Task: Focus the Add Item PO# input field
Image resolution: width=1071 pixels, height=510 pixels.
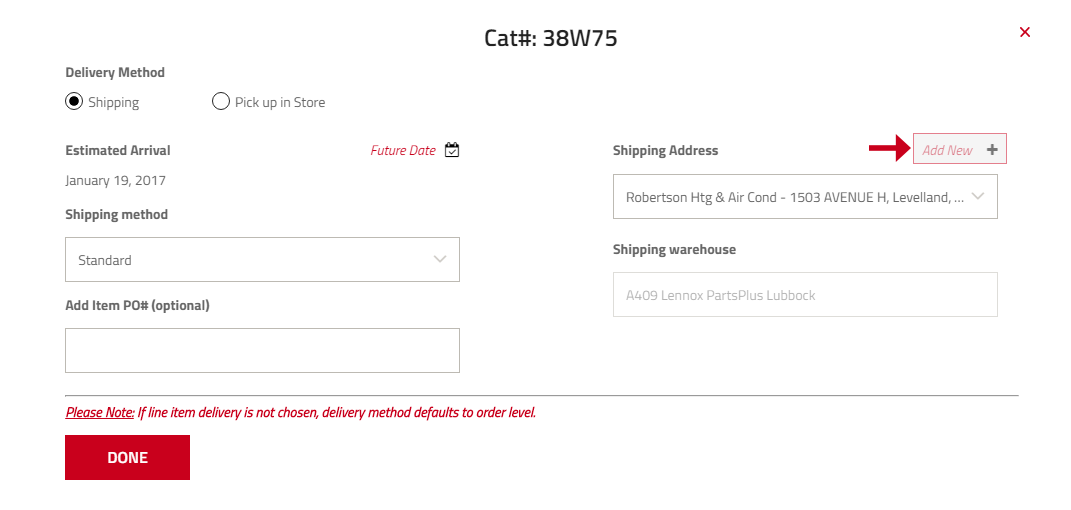Action: [262, 350]
